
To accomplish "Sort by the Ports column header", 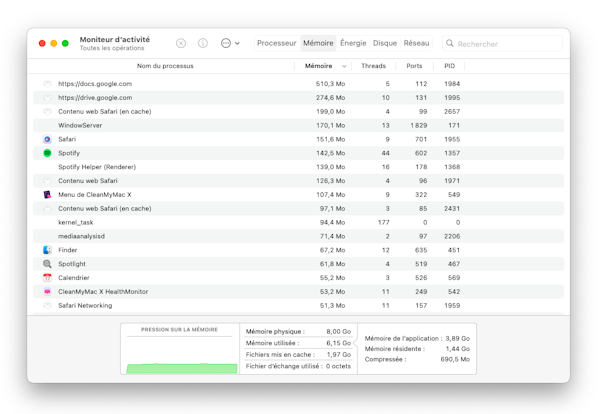I will click(x=414, y=66).
